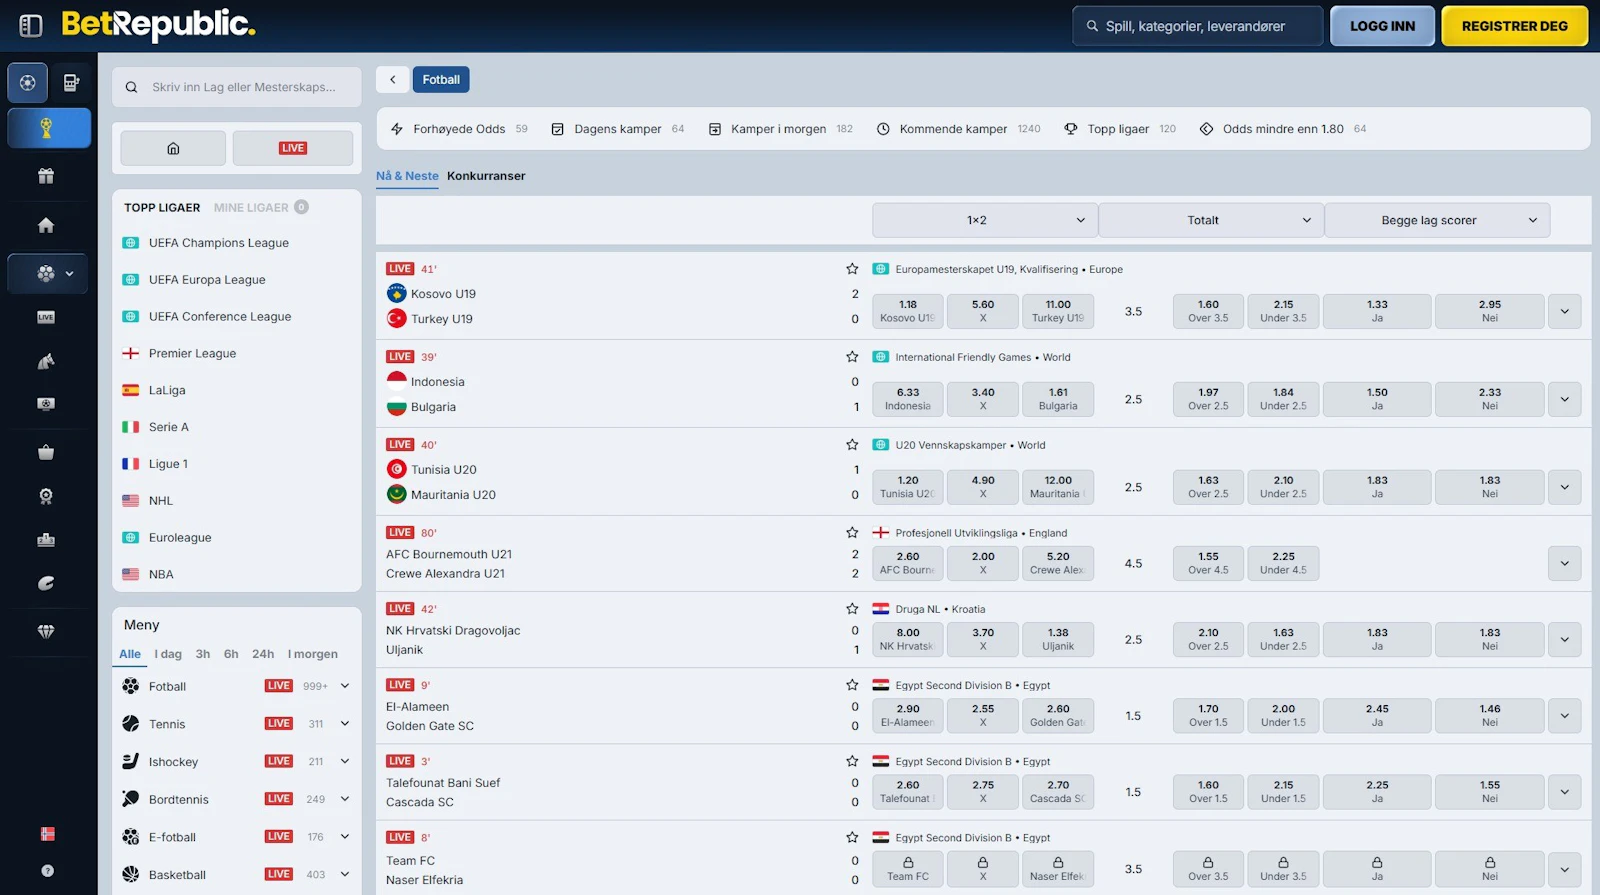Viewport: 1600px width, 895px height.
Task: Click the gift box promotions icon
Action: (46, 177)
